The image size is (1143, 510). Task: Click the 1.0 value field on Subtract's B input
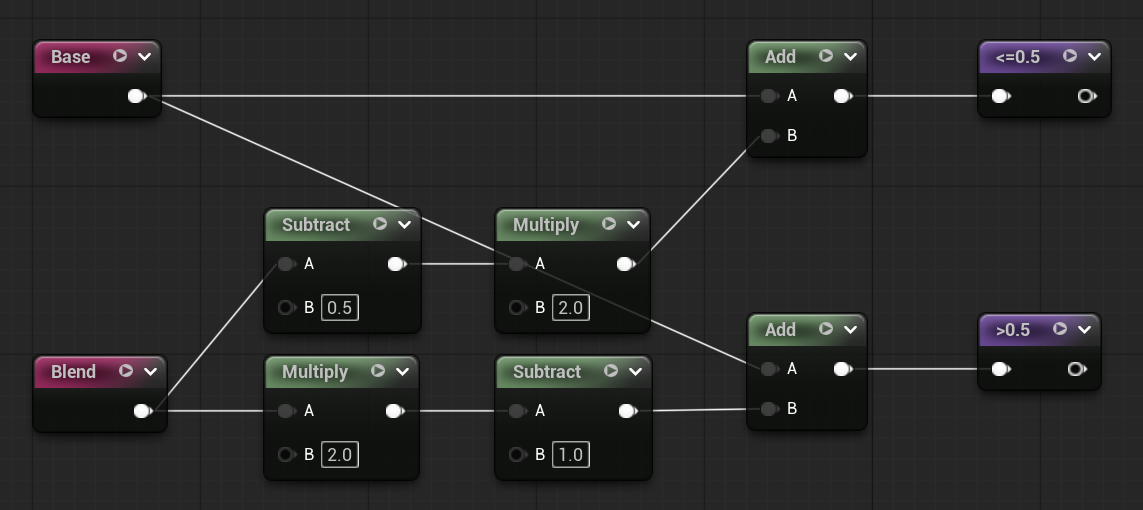pyautogui.click(x=571, y=455)
